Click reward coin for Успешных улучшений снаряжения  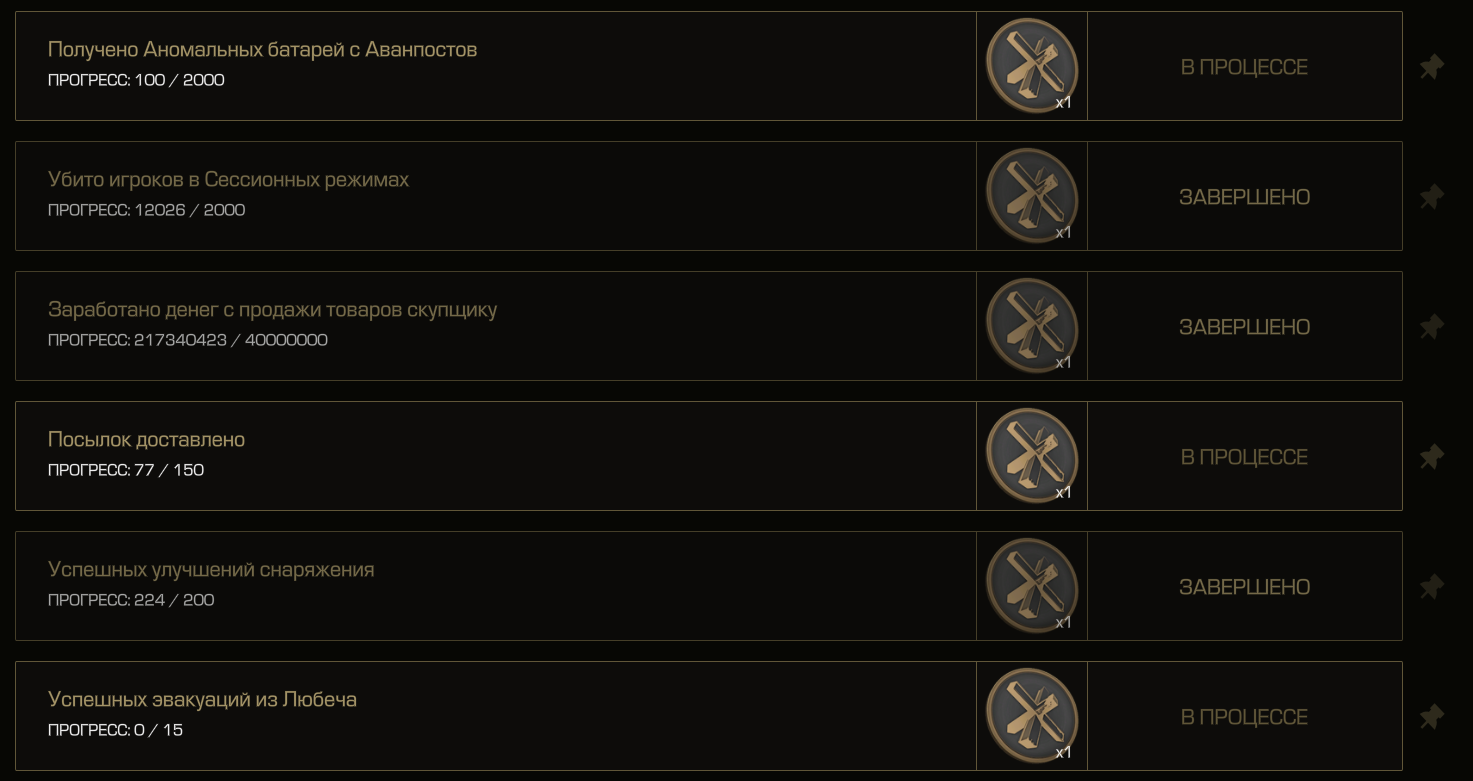(1032, 586)
